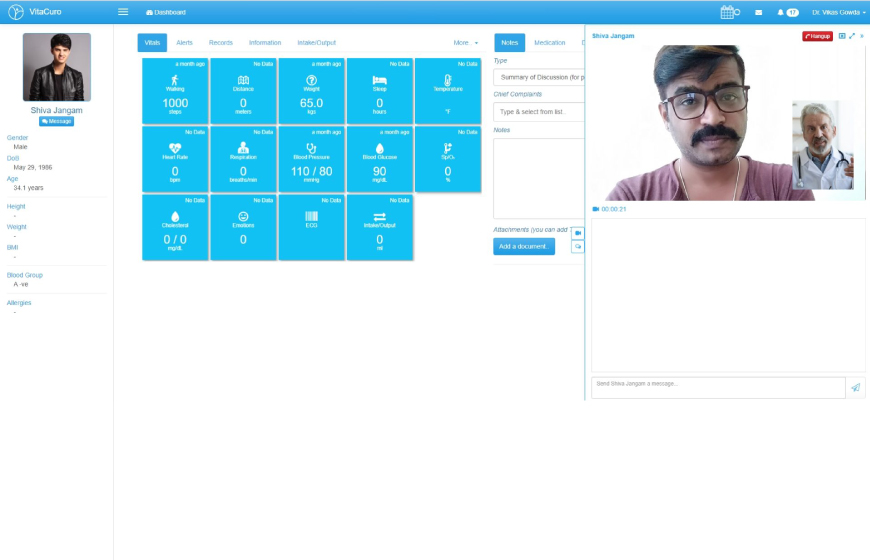This screenshot has height=560, width=870.
Task: Open the Distance meters vital tile
Action: click(x=243, y=90)
